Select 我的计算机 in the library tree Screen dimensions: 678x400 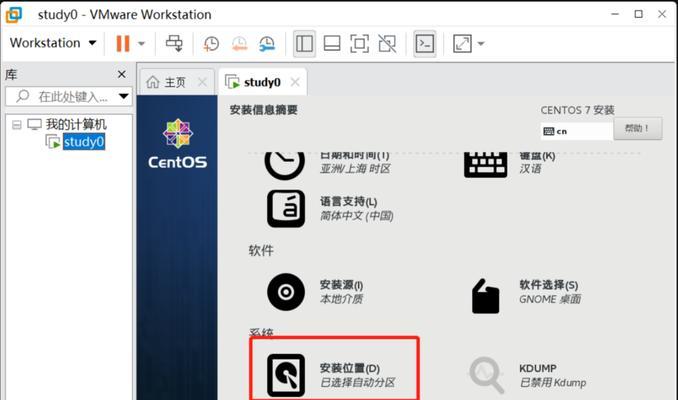[76, 125]
